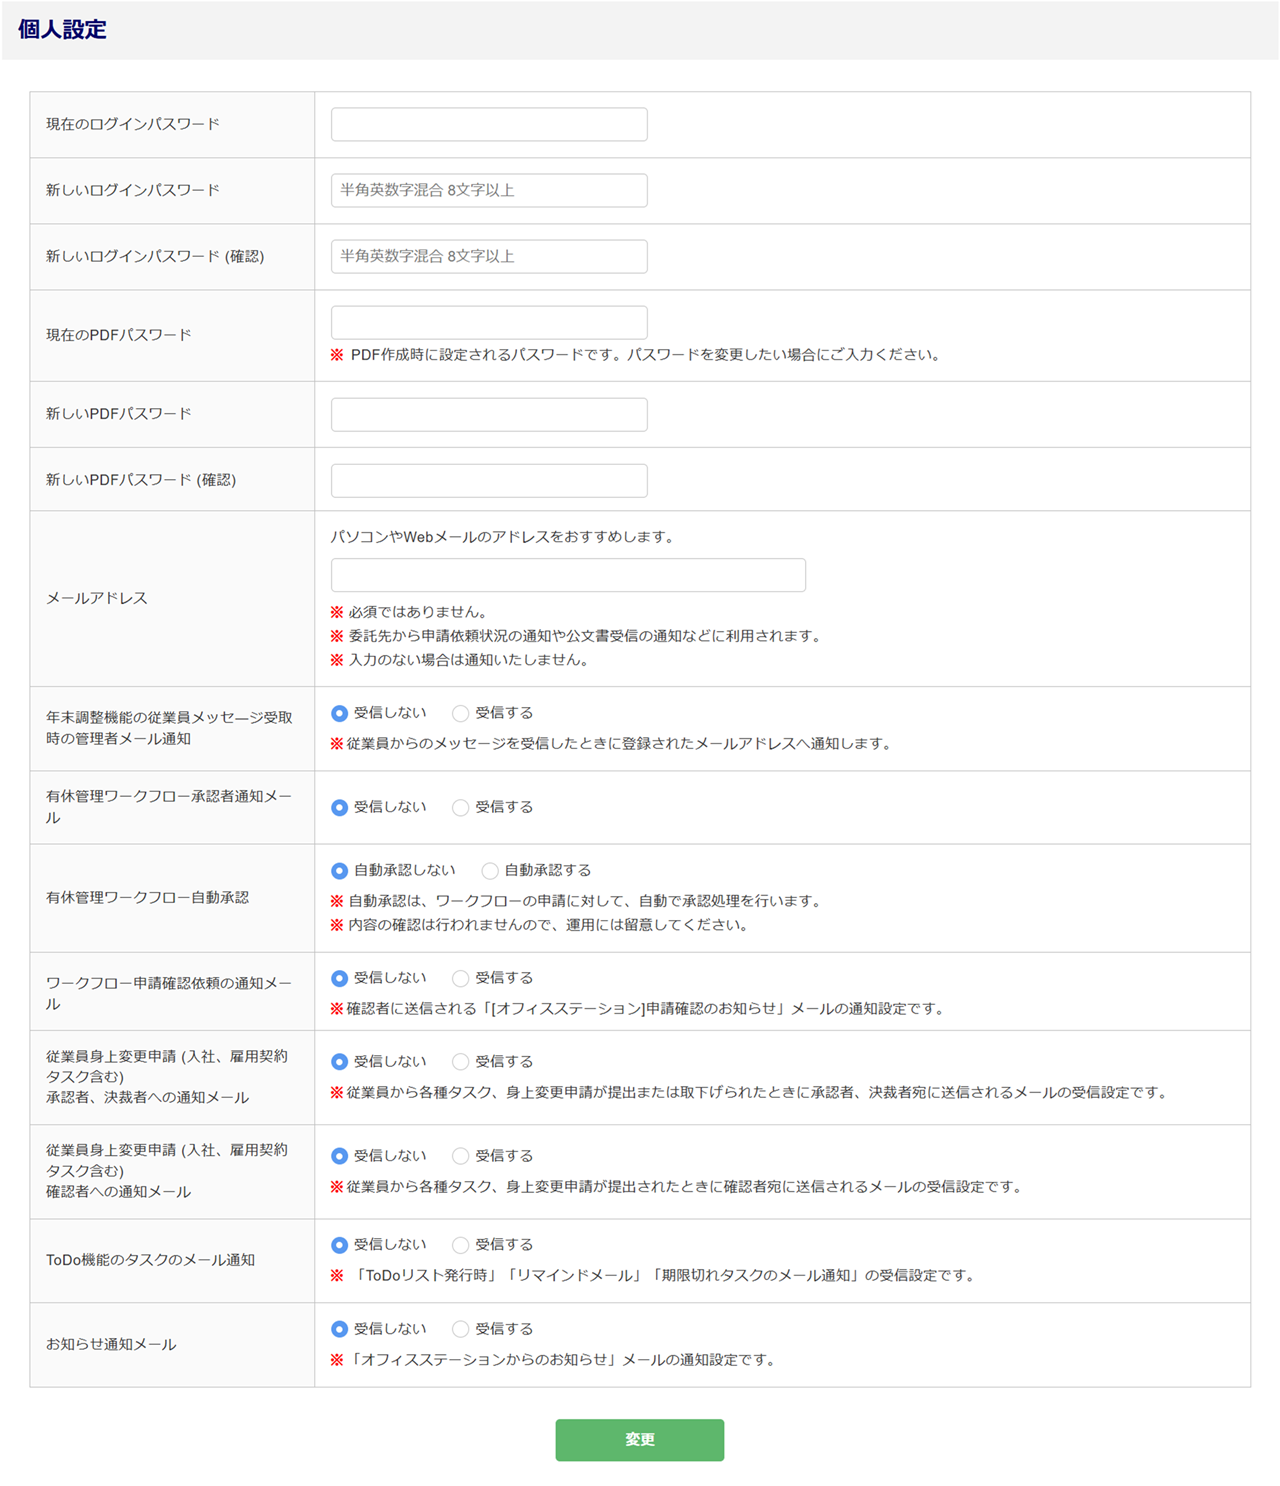Click the お知らせ通知メール row label
Viewport: 1280px width, 1486px height.
click(111, 1344)
